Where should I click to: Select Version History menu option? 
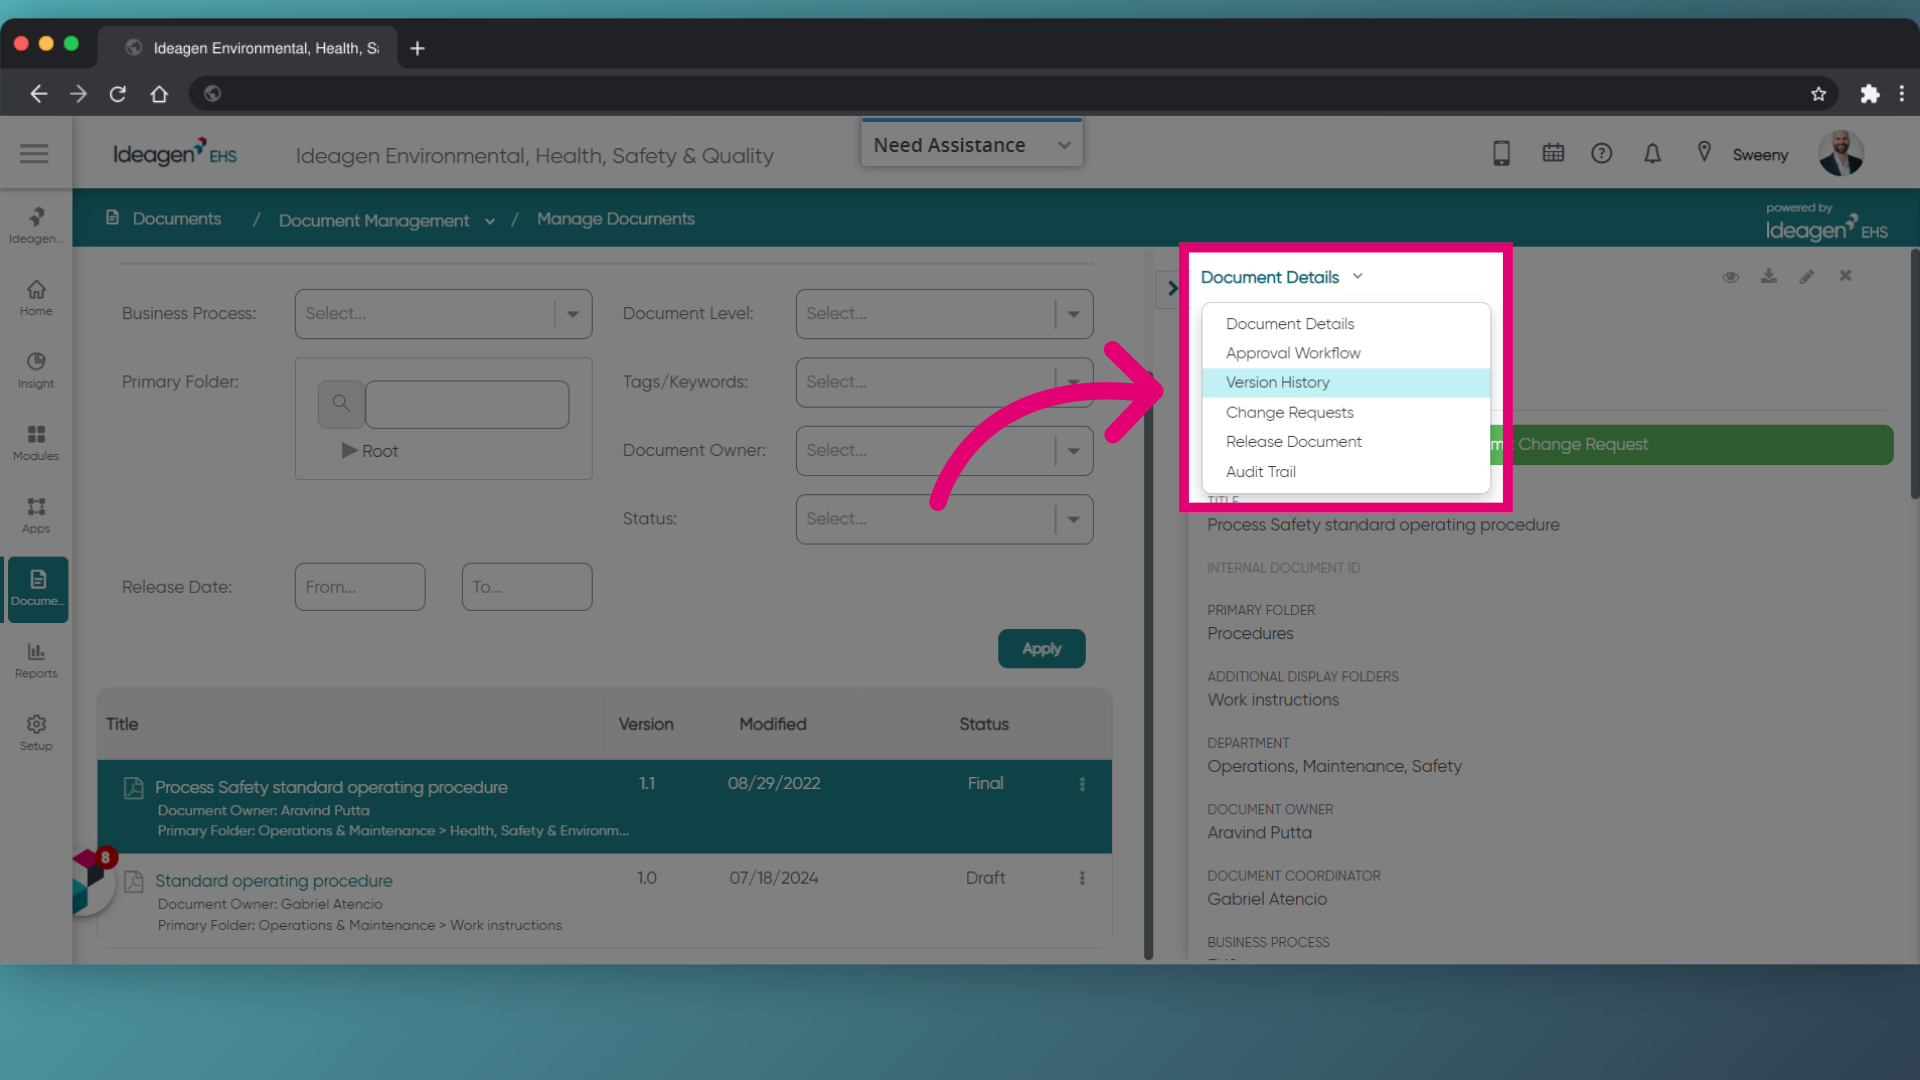(1346, 382)
